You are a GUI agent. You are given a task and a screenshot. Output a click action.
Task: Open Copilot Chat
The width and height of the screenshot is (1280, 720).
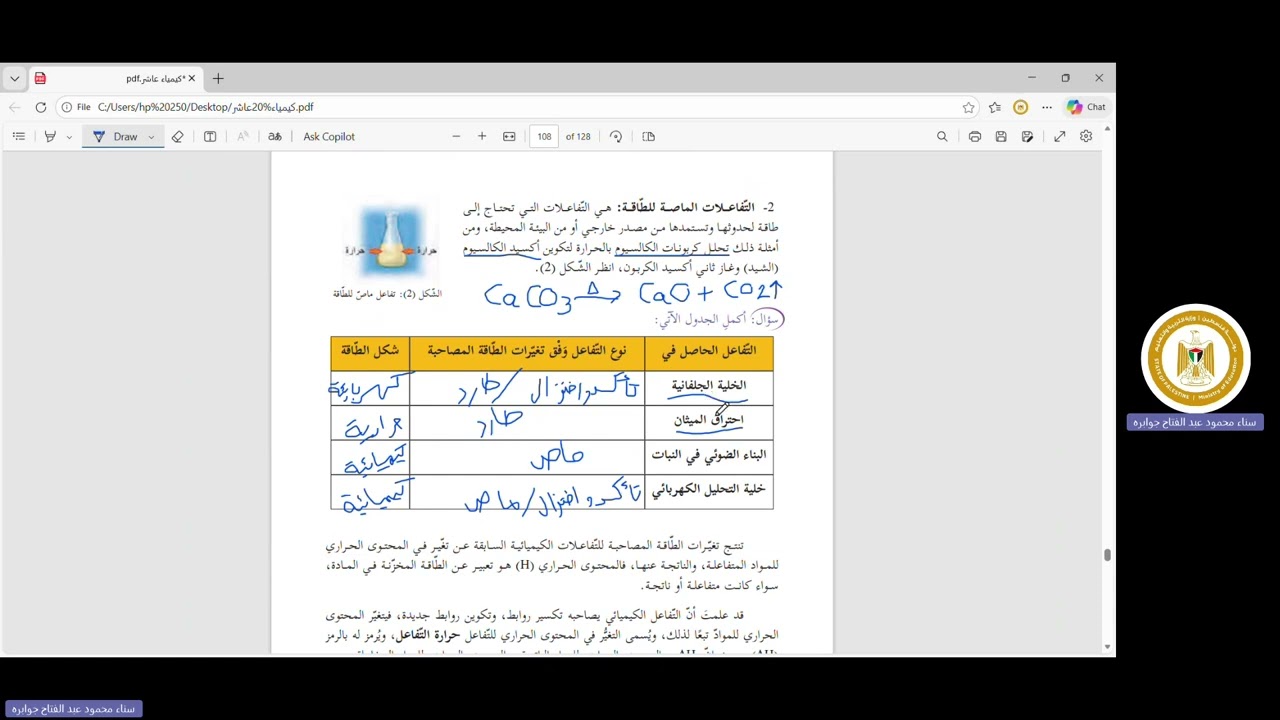click(x=1086, y=107)
